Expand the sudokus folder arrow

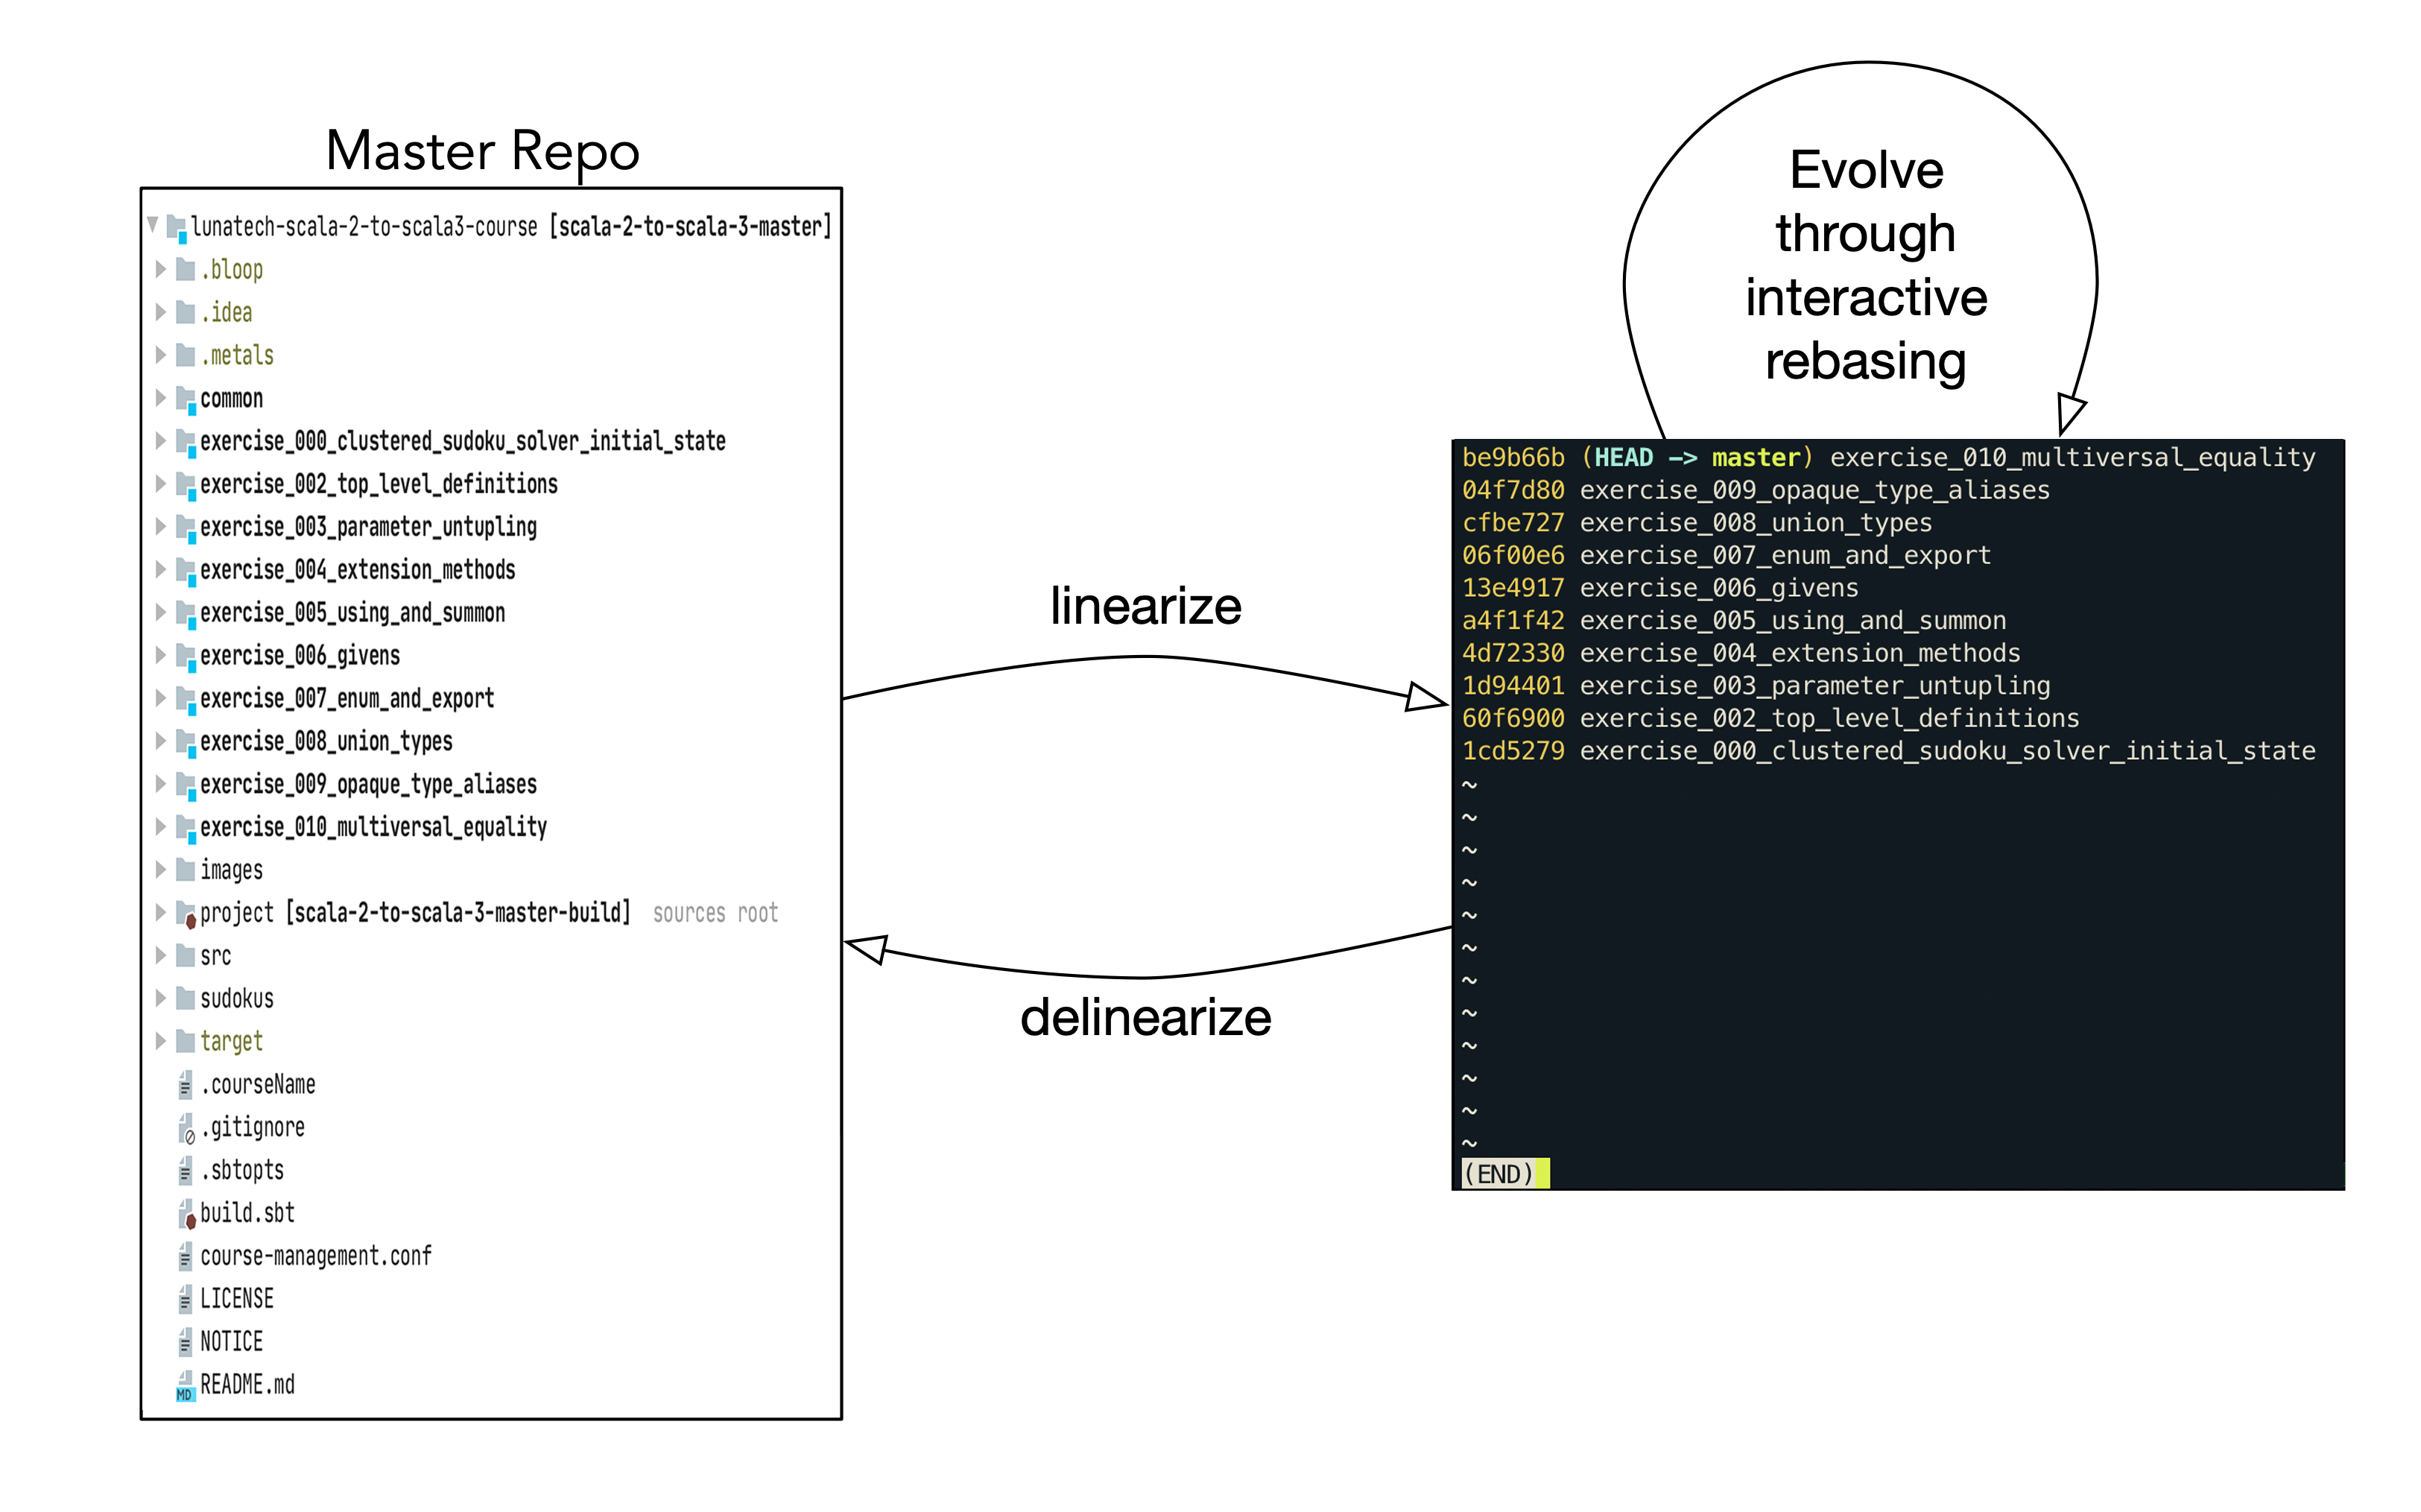[160, 998]
